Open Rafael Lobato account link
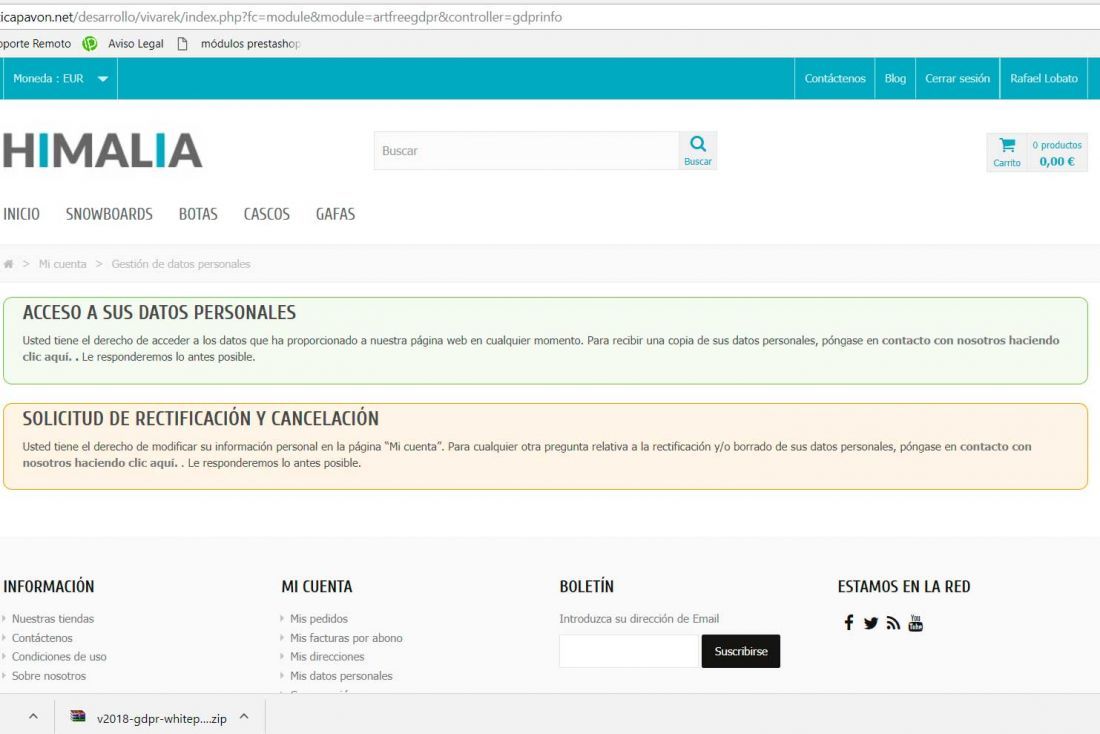Viewport: 1100px width, 734px height. pyautogui.click(x=1044, y=79)
